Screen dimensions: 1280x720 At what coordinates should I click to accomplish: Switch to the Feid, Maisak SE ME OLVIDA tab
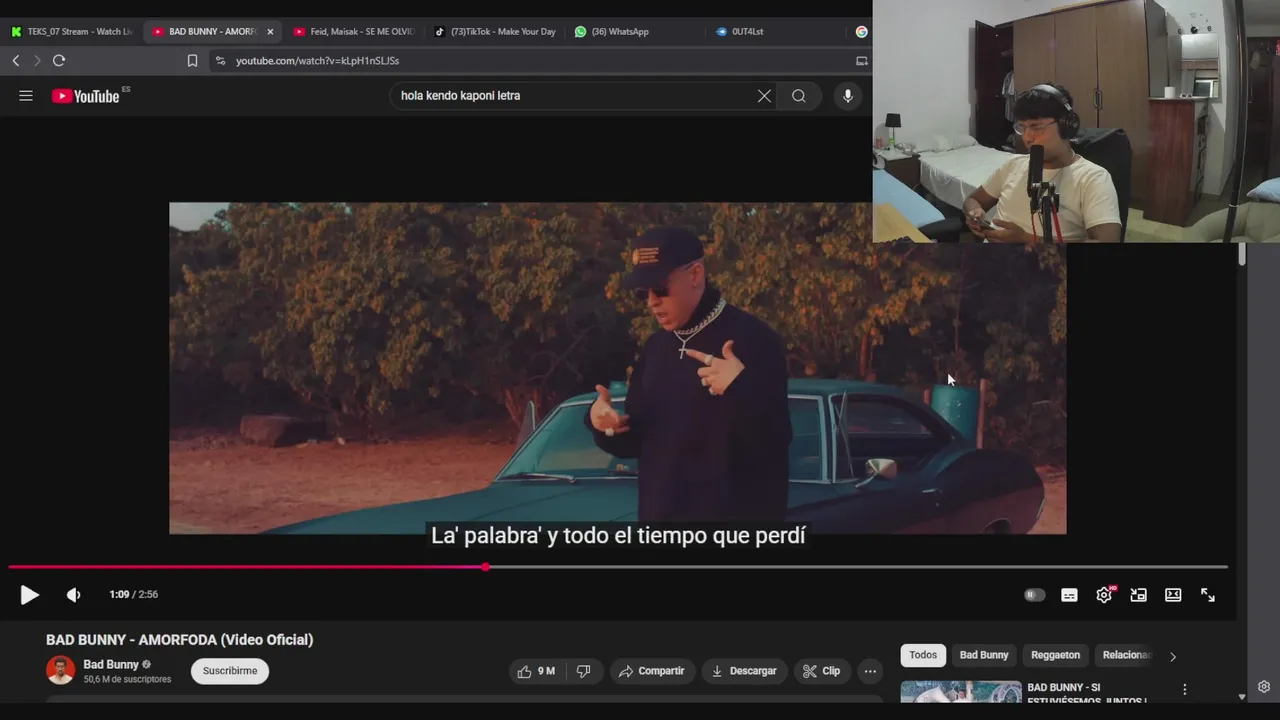tap(353, 32)
